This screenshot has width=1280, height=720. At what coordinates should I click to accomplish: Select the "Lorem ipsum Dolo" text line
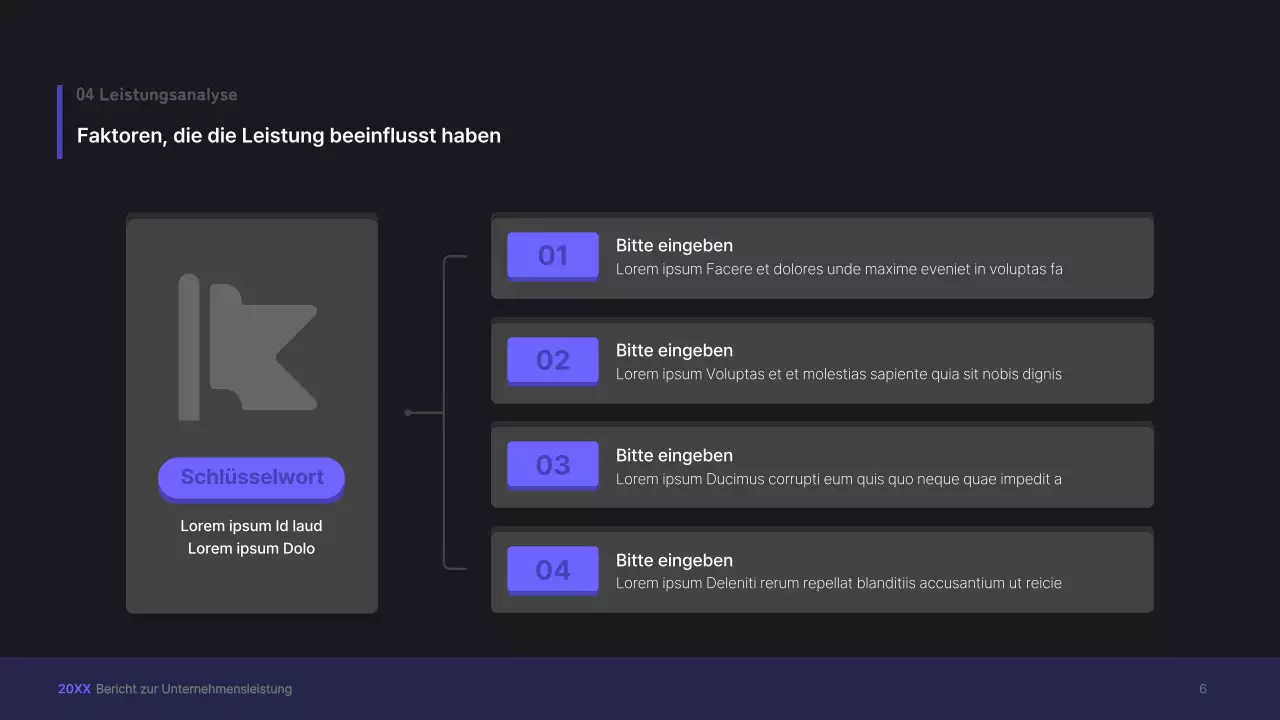coord(251,549)
